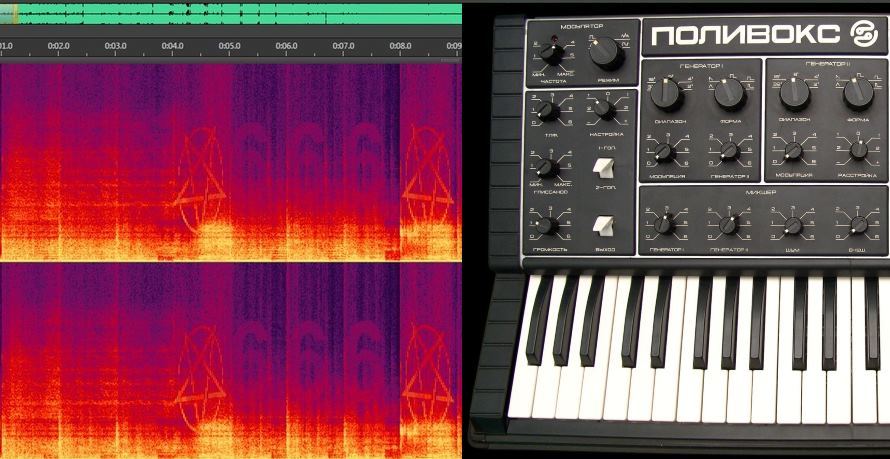The width and height of the screenshot is (890, 459).
Task: Flip the 1-гол / 2-гол voice switch
Action: pos(603,167)
